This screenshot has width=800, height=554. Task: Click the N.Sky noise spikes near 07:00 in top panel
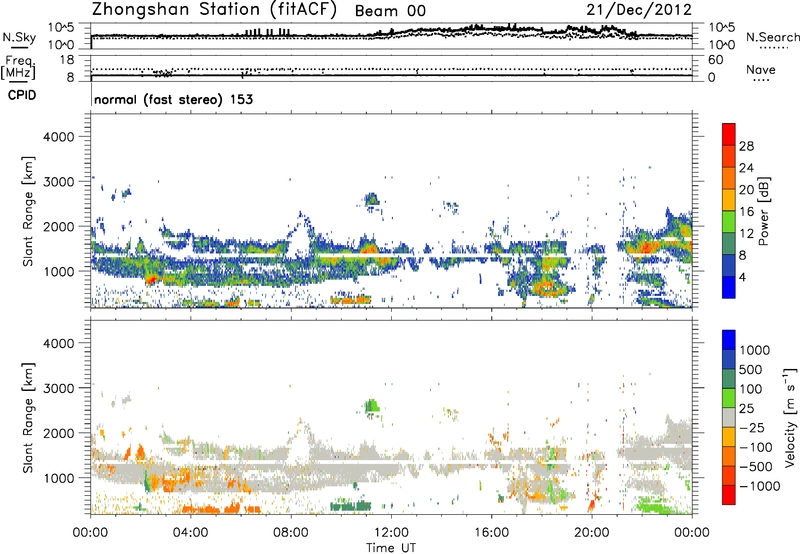[268, 33]
